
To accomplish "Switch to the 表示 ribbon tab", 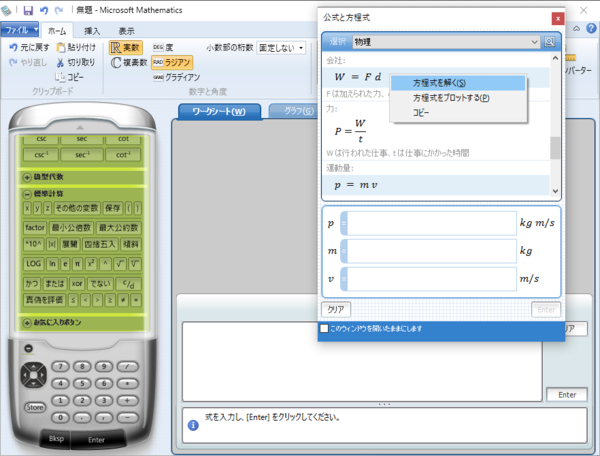I will coord(126,31).
